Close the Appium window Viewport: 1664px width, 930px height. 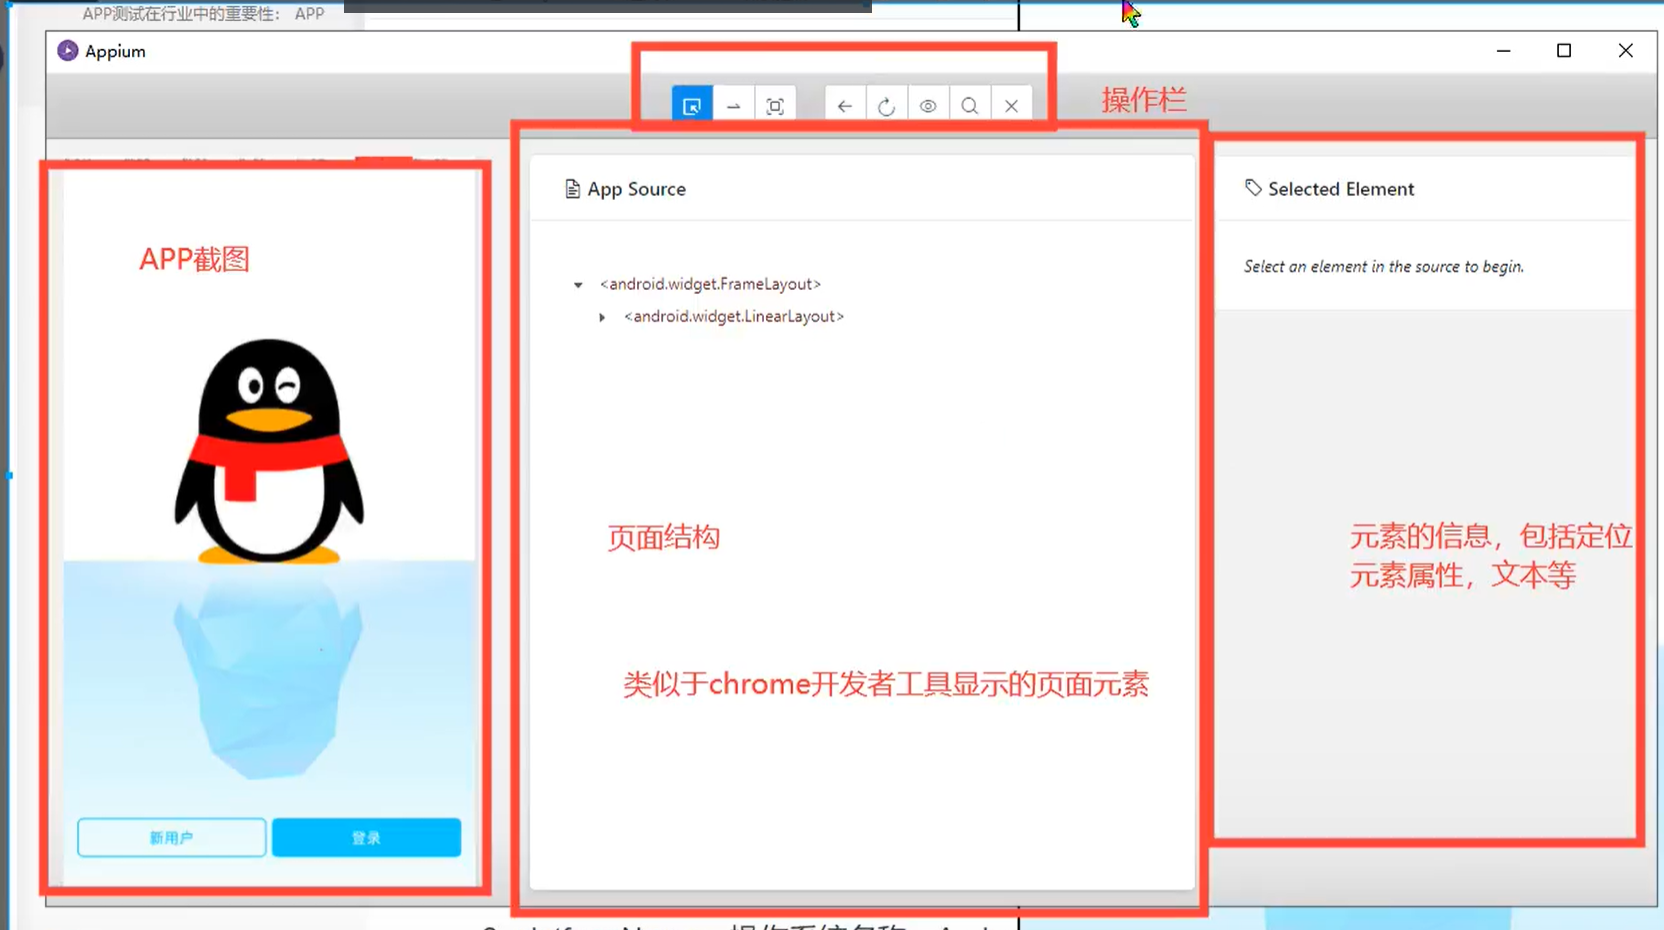1625,51
